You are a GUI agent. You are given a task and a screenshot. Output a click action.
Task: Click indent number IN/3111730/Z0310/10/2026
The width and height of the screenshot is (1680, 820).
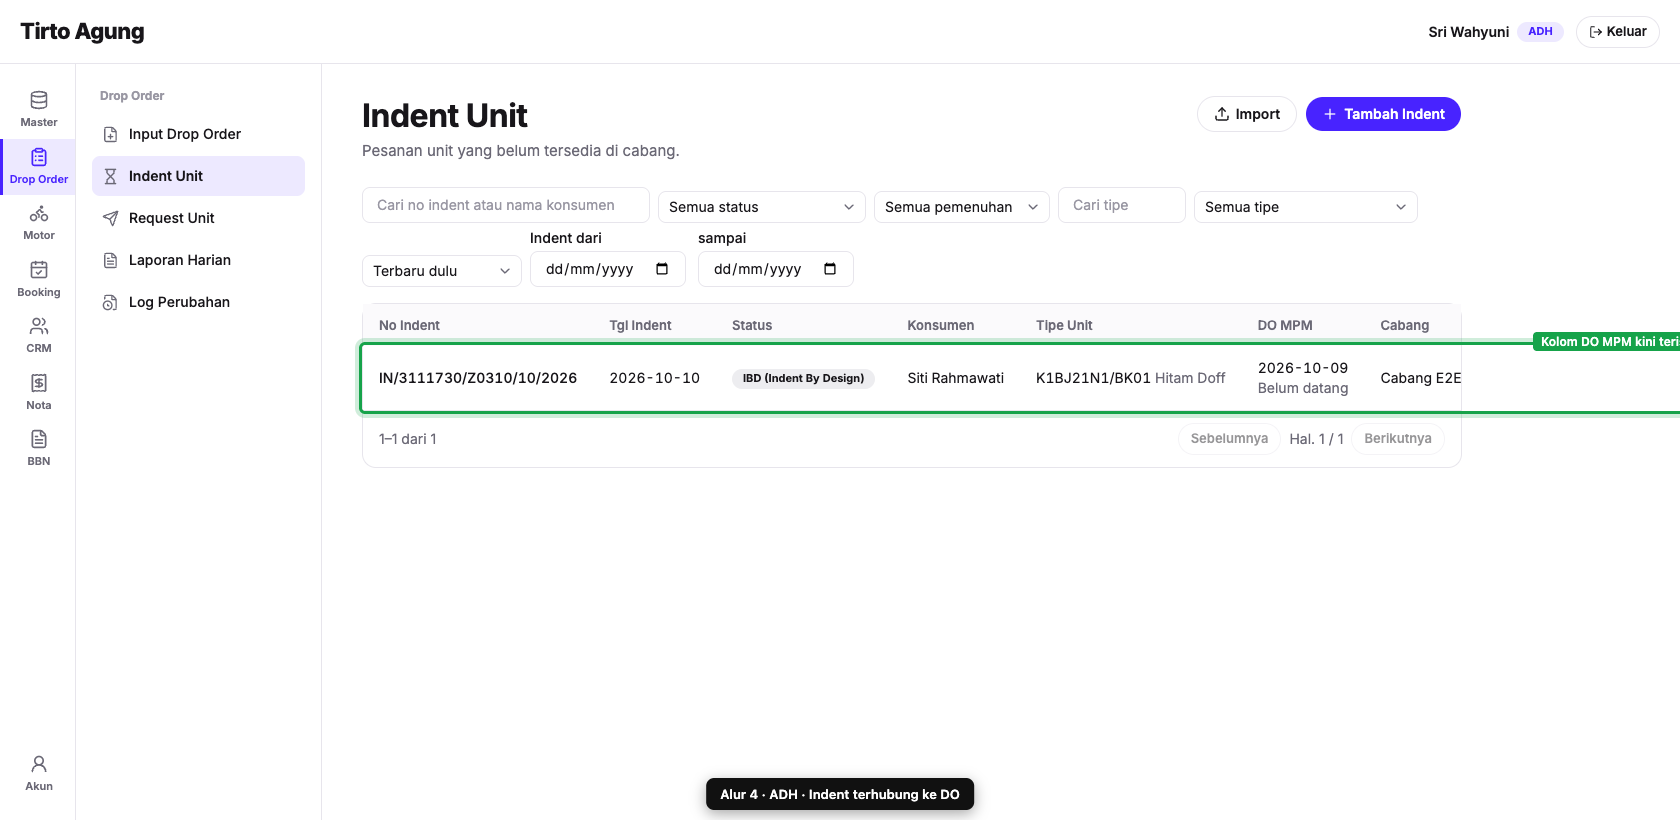pyautogui.click(x=478, y=378)
